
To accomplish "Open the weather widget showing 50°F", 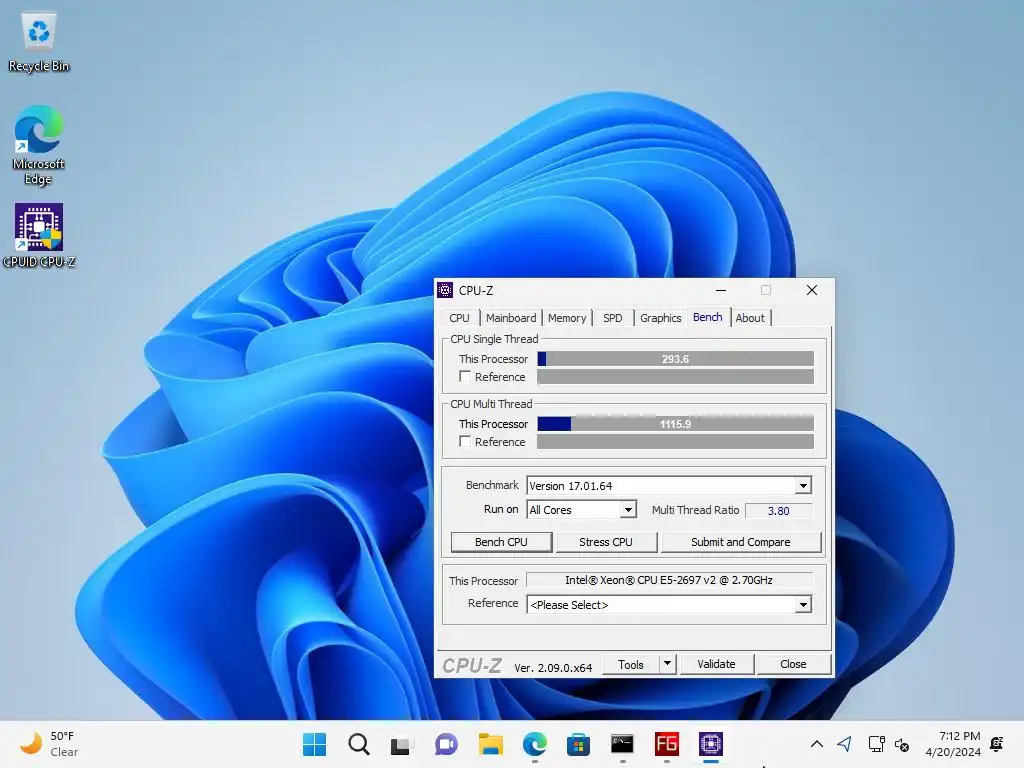I will click(x=49, y=744).
